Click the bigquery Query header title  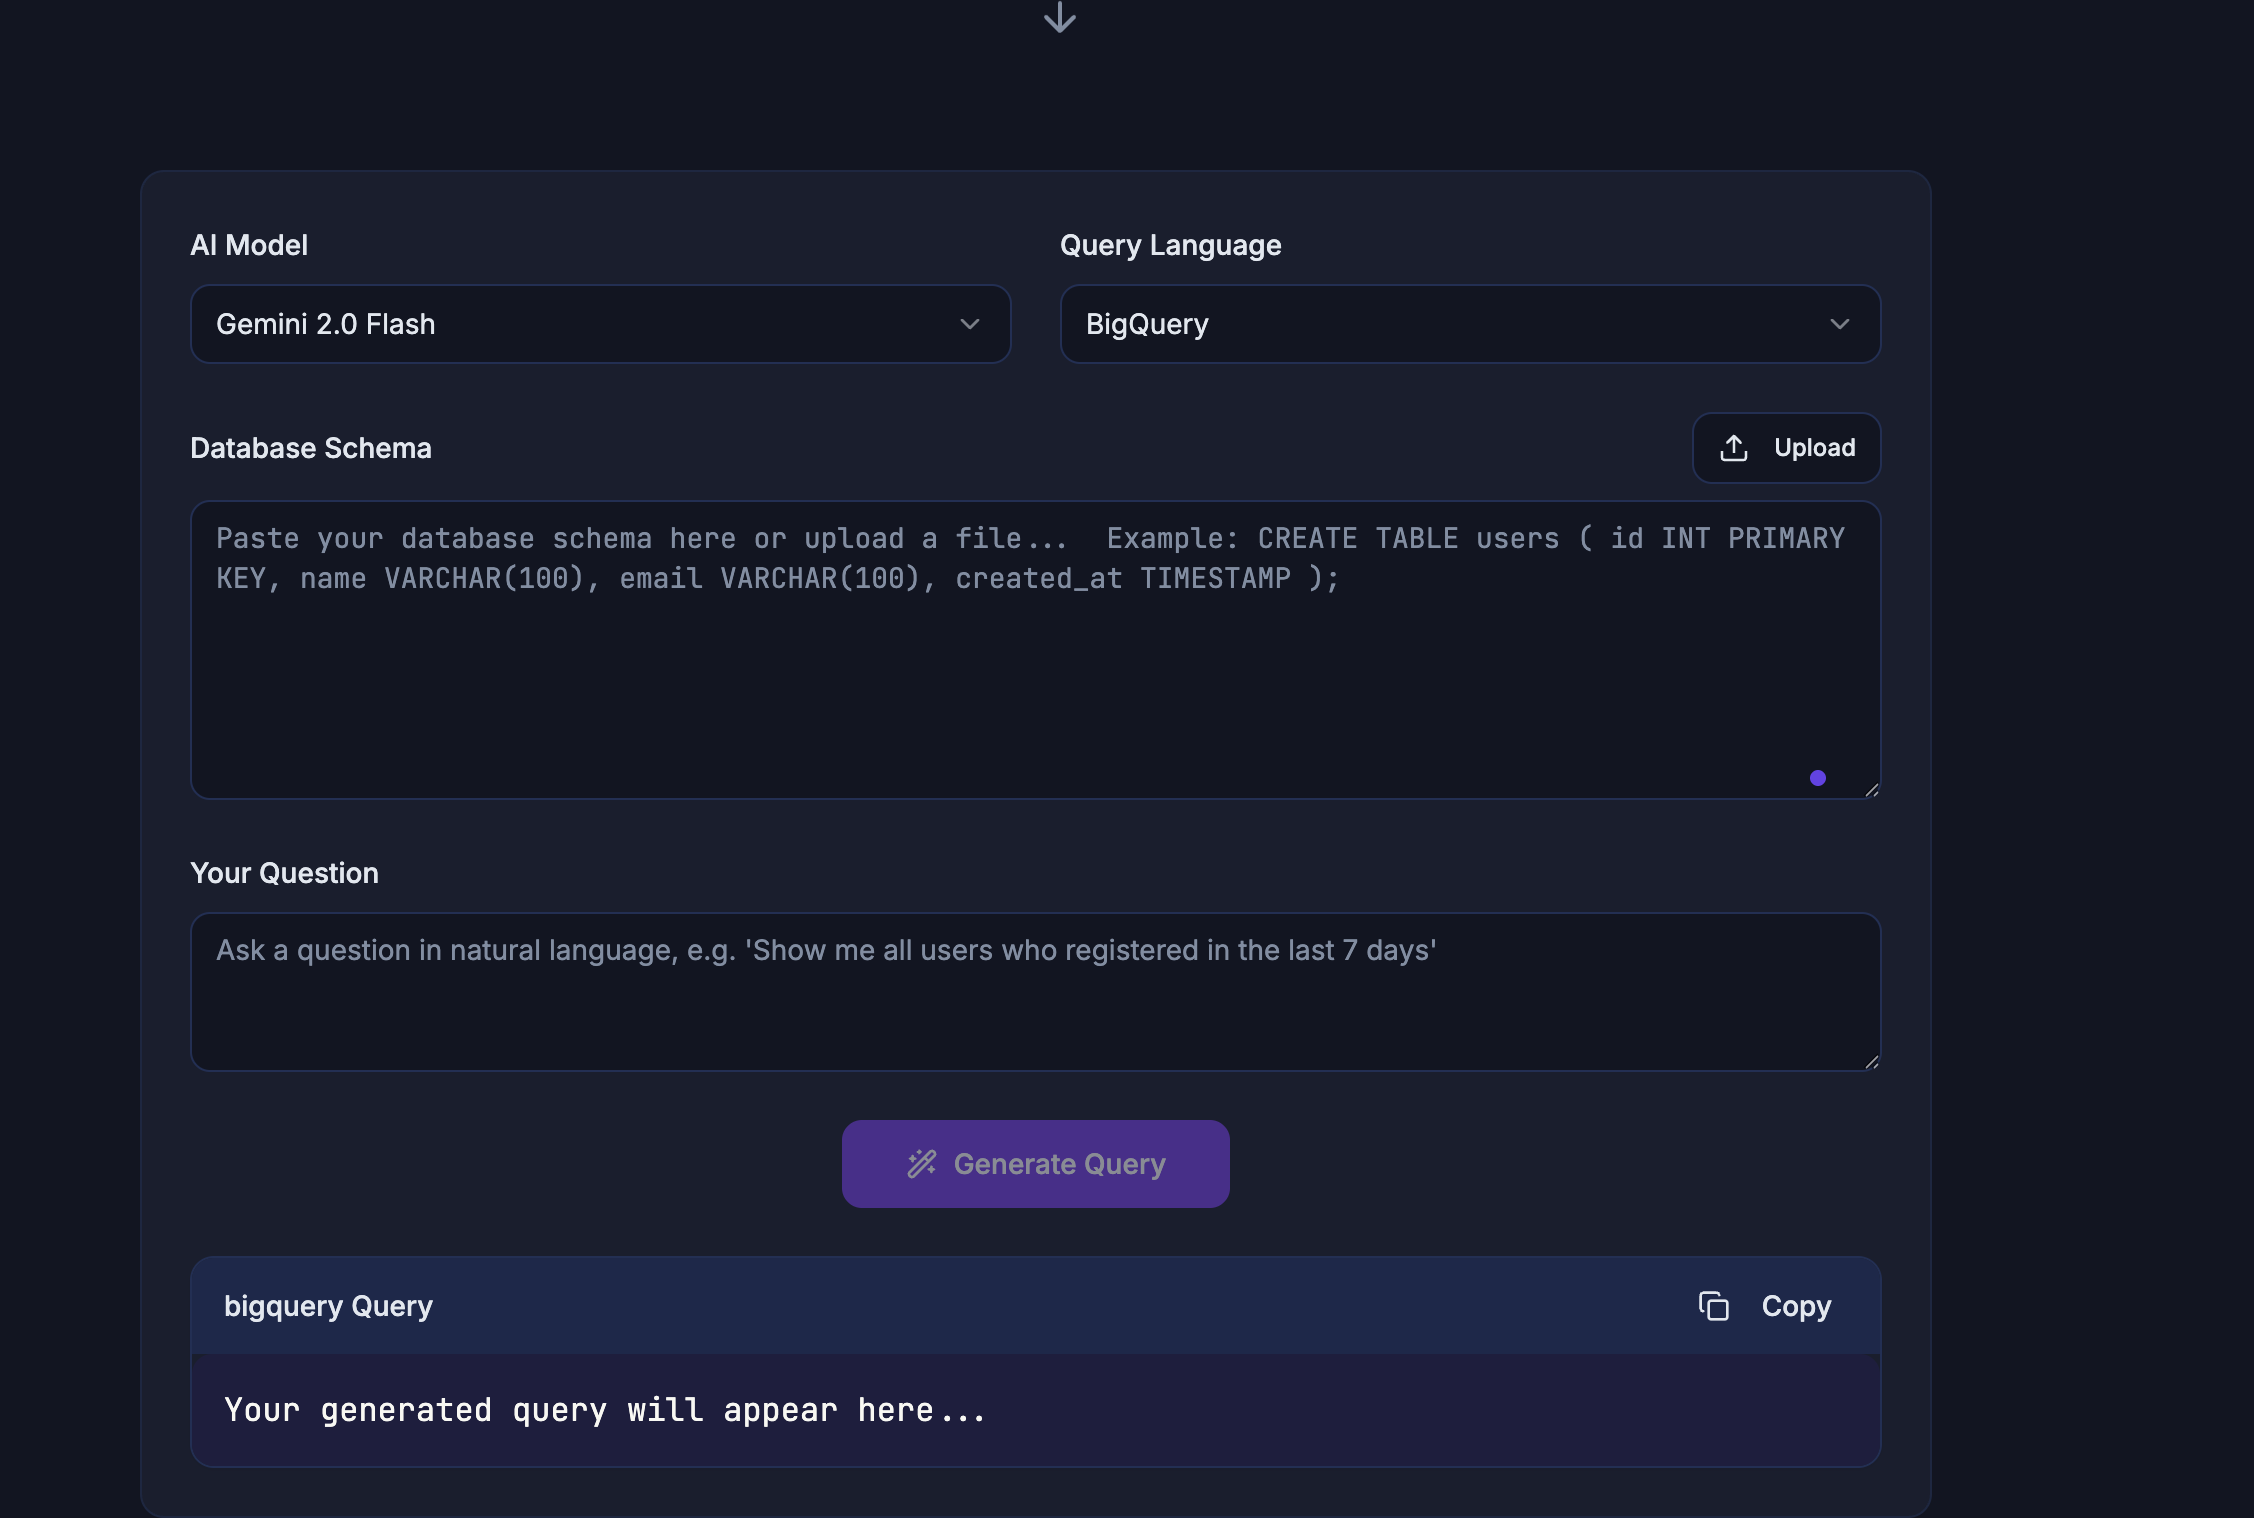tap(328, 1306)
